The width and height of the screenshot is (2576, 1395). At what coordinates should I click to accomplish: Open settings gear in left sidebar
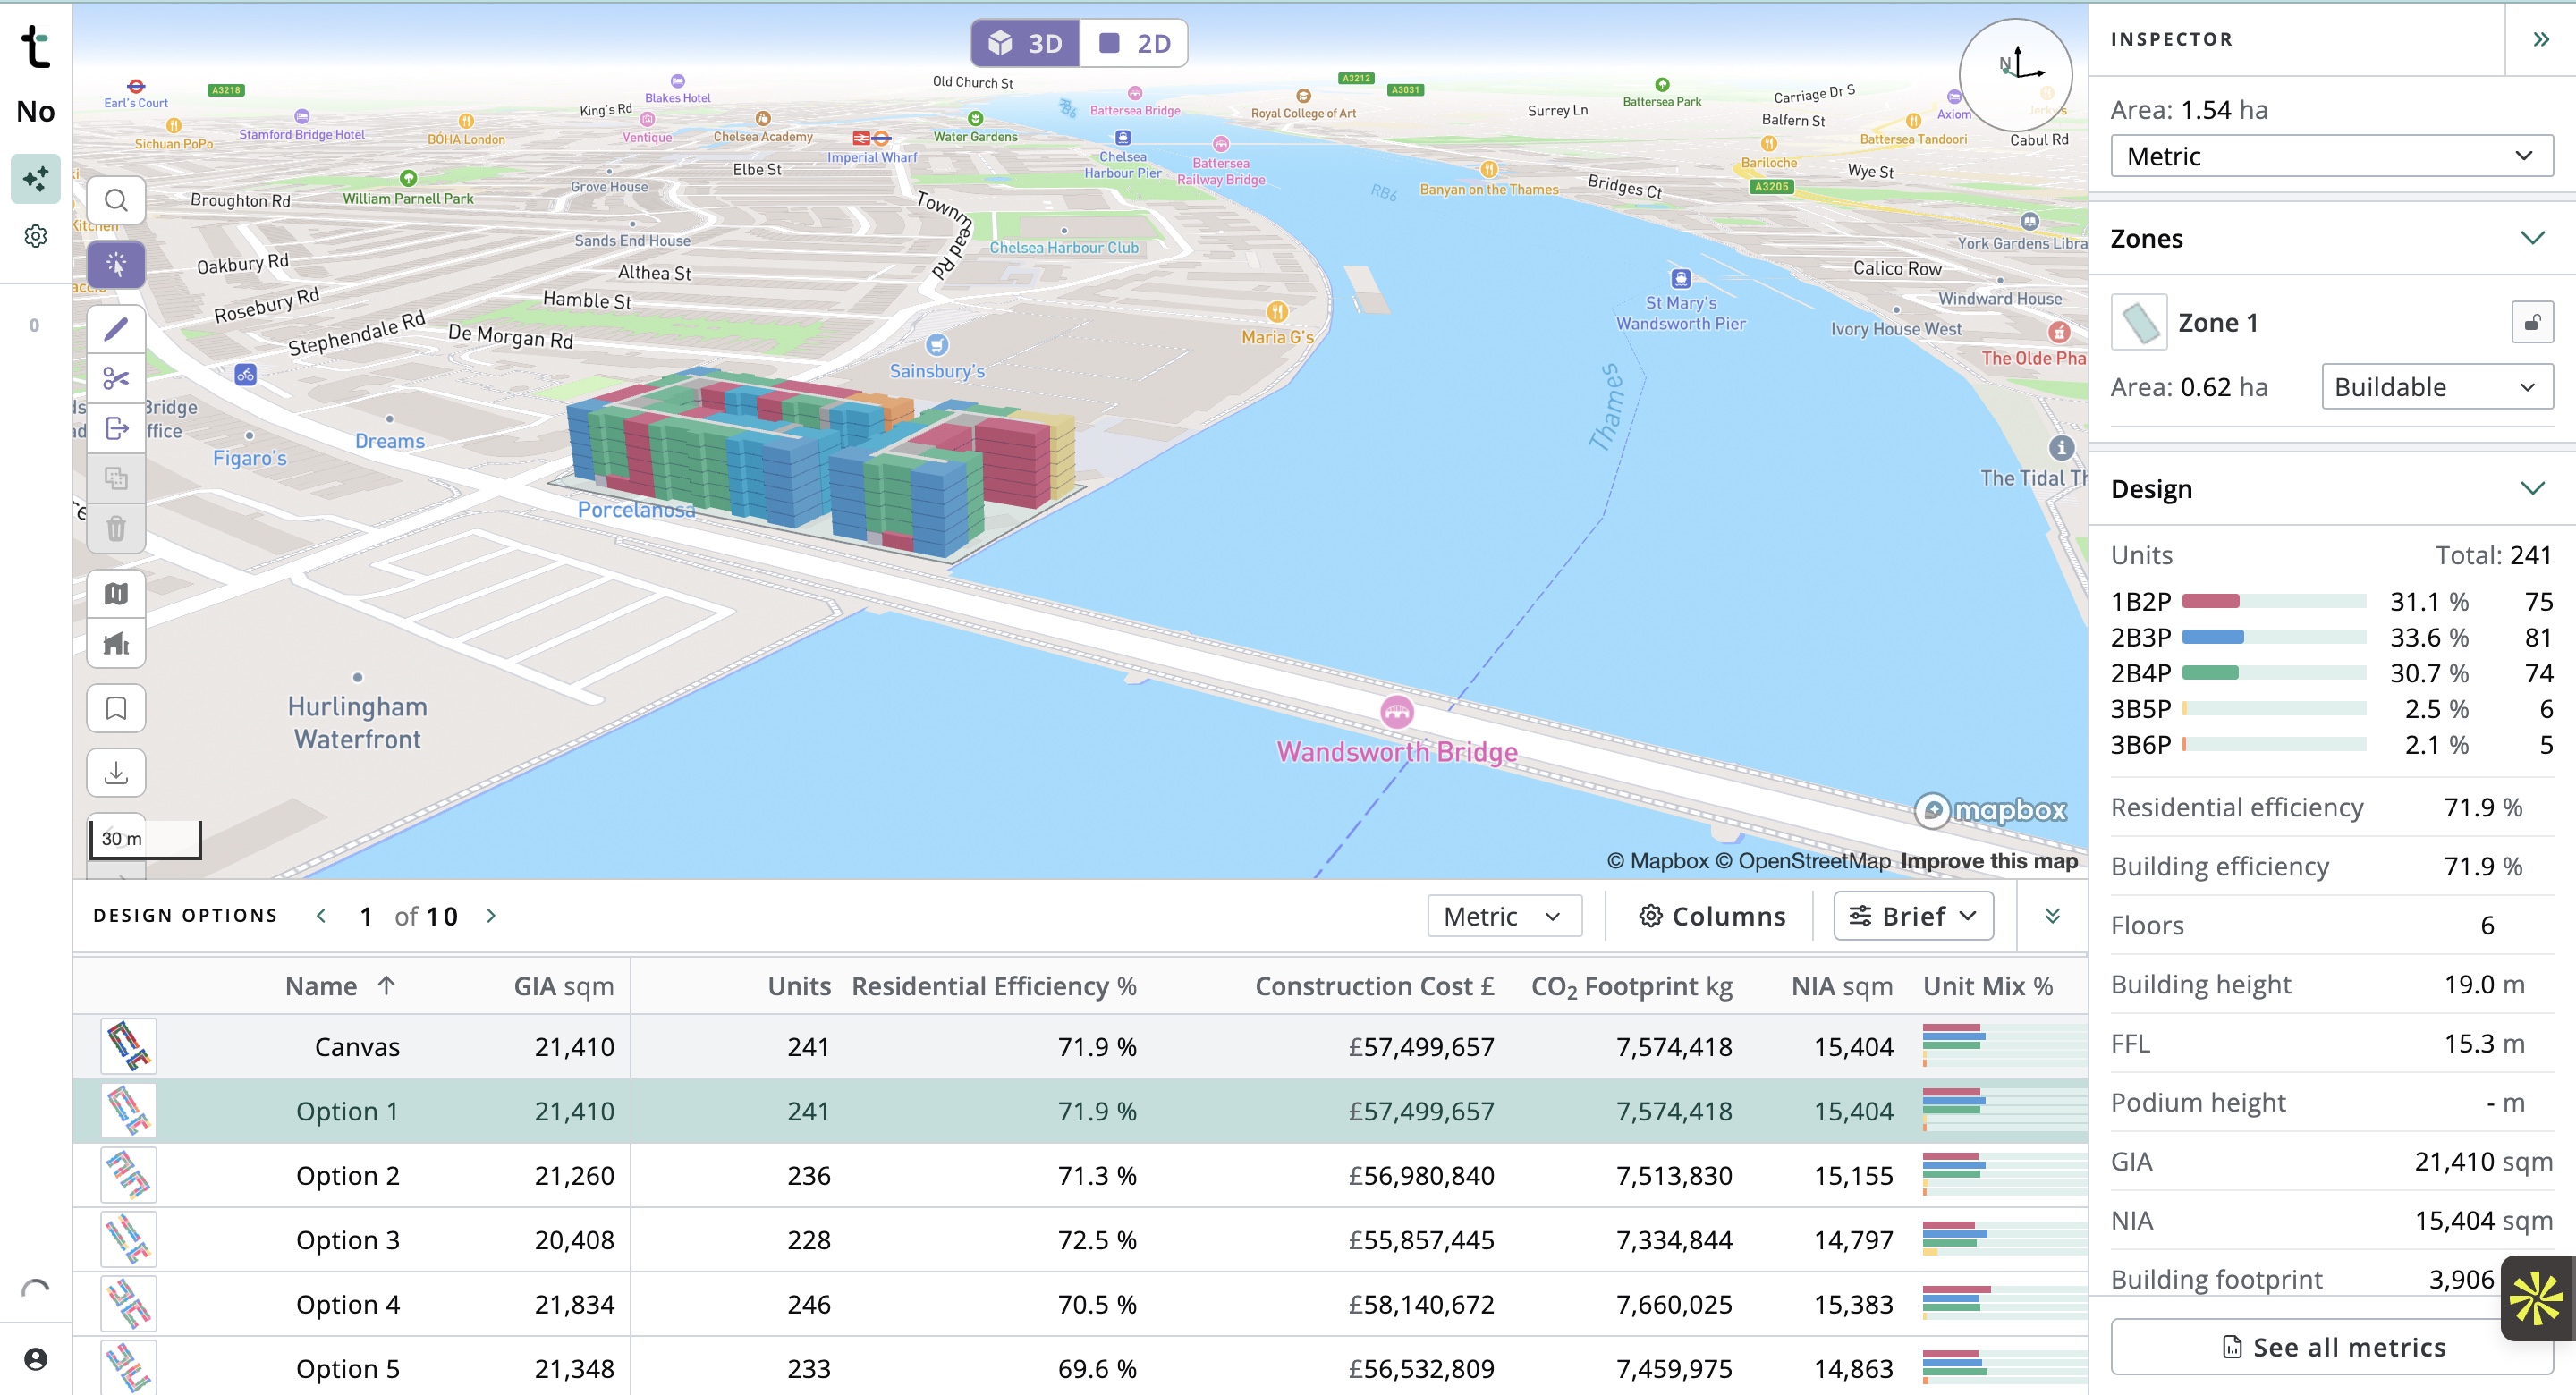36,236
